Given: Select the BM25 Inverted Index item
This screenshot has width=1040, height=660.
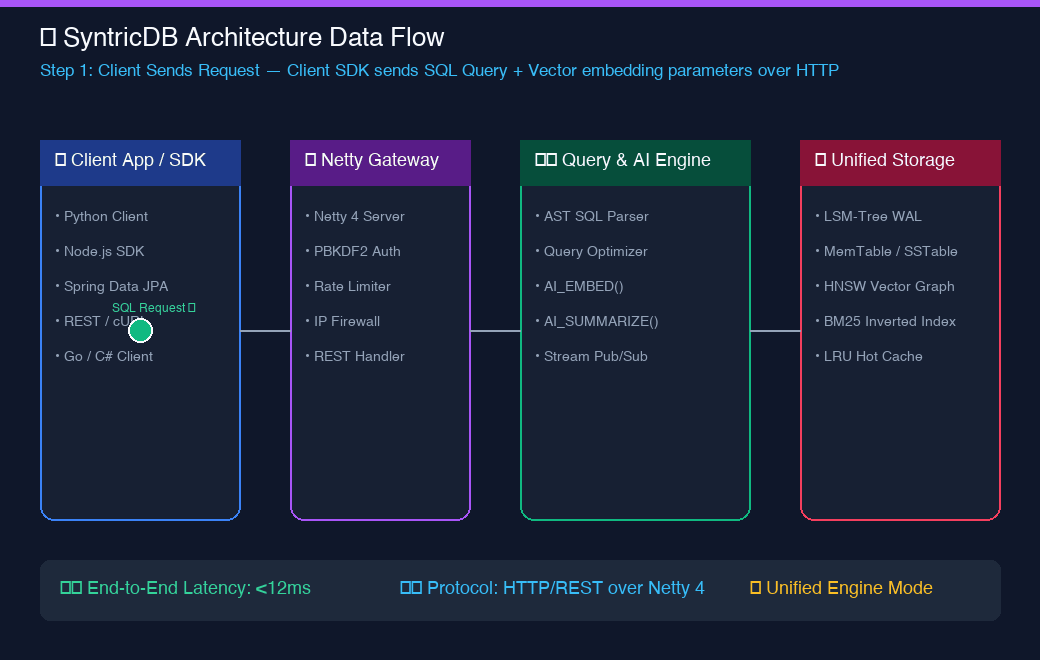Looking at the screenshot, I should click(x=885, y=322).
